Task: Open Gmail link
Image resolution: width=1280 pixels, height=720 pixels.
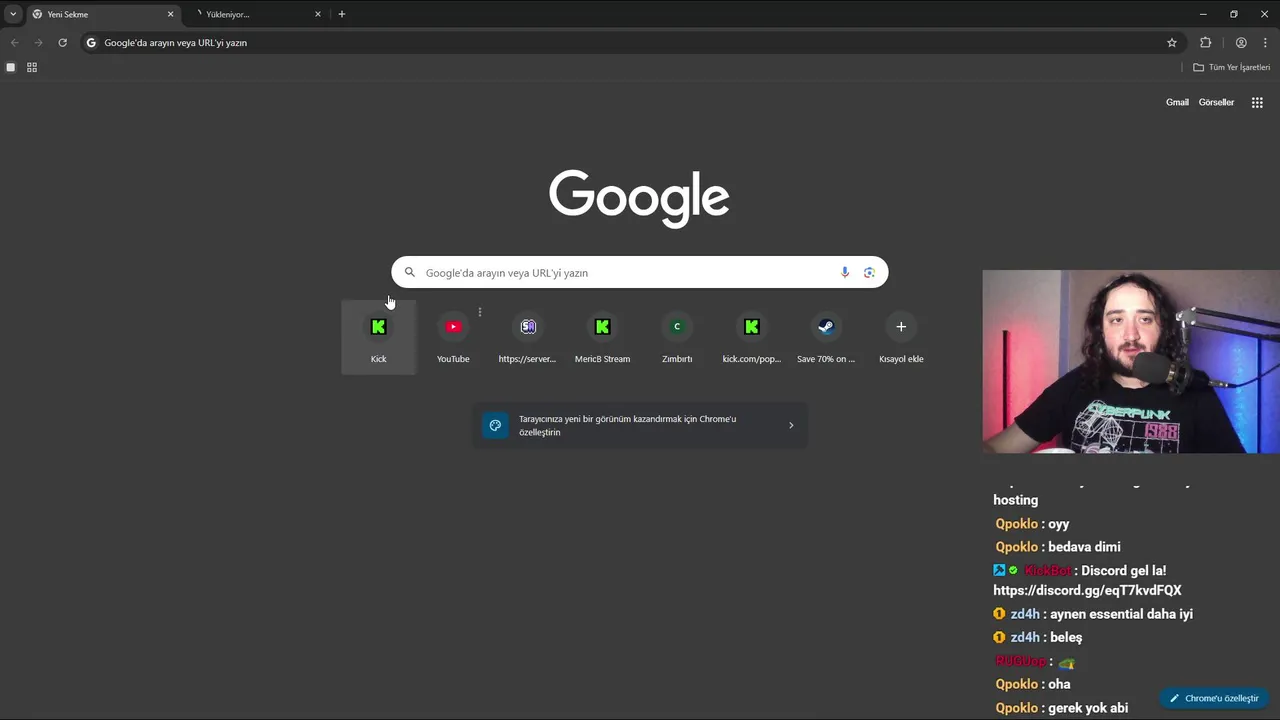Action: click(x=1177, y=102)
